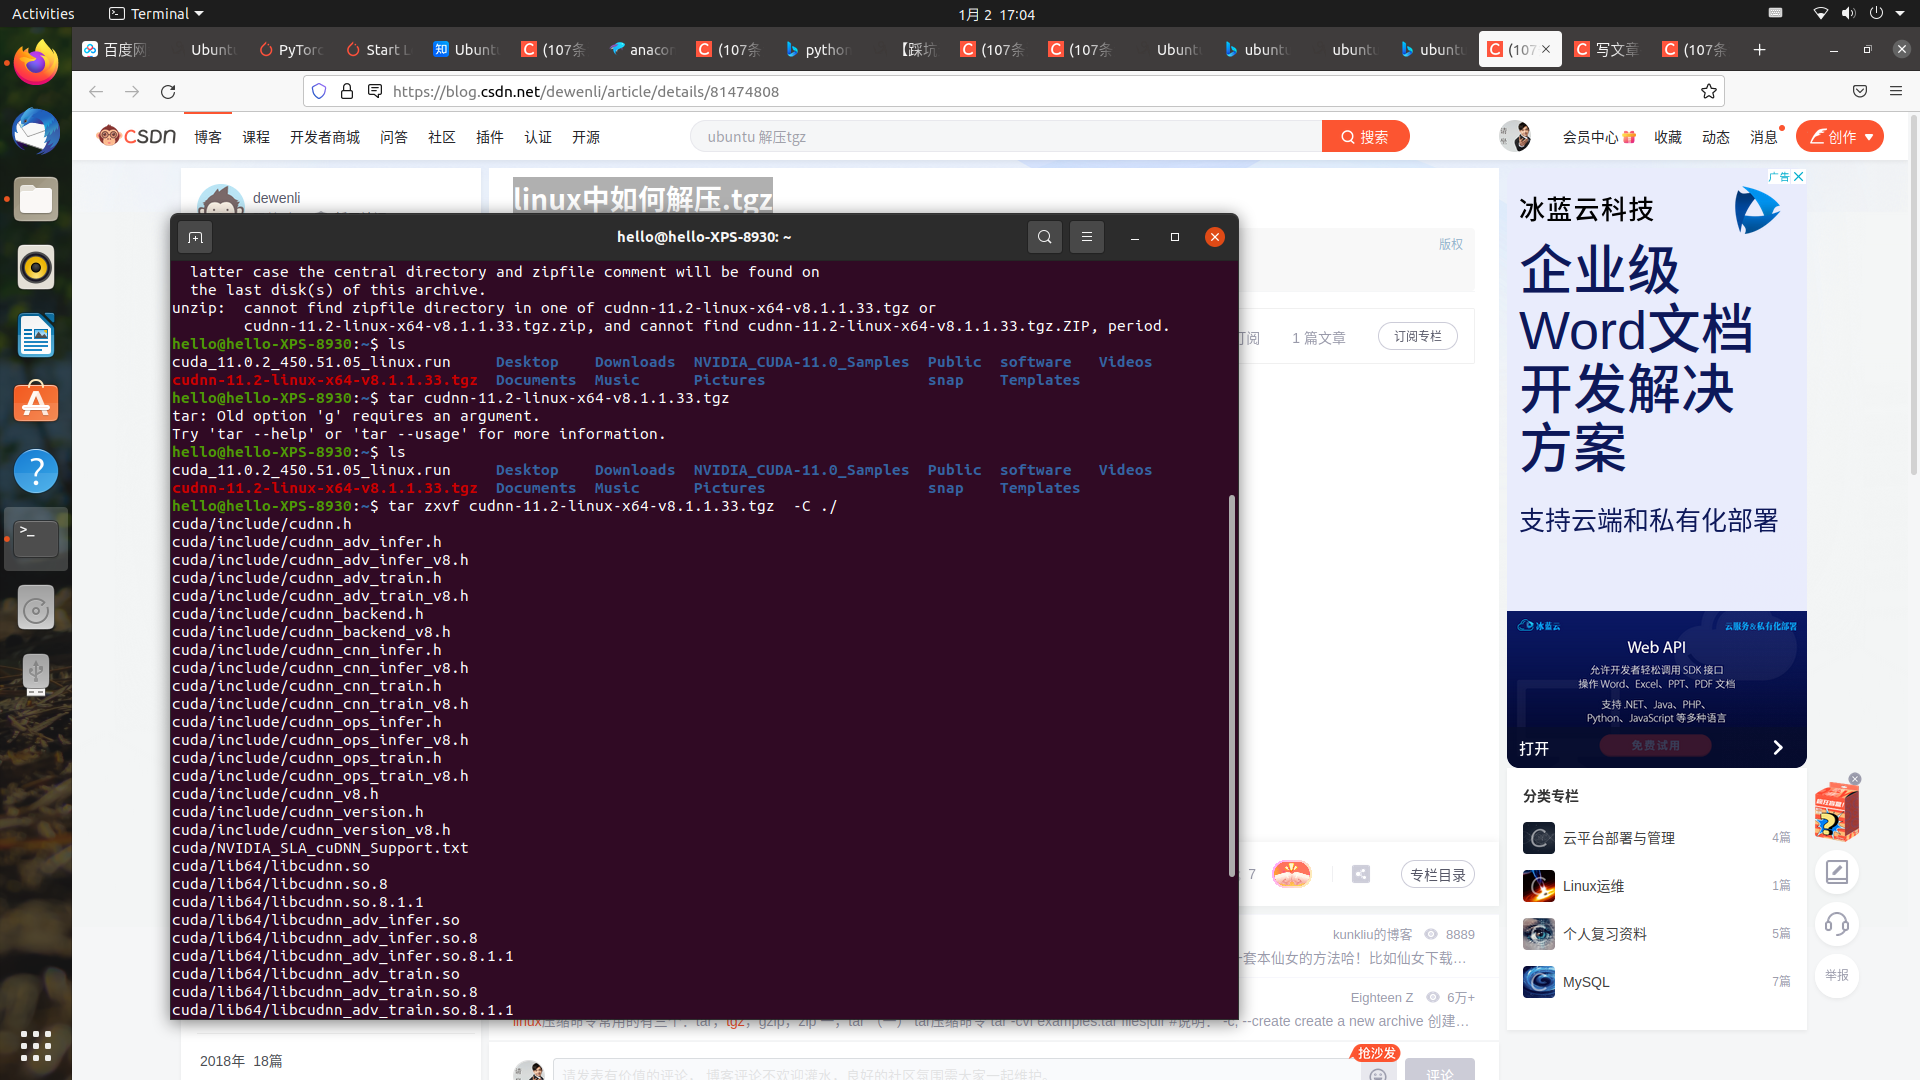1920x1080 pixels.
Task: Open the user avatar on CSDN header
Action: 1515,136
